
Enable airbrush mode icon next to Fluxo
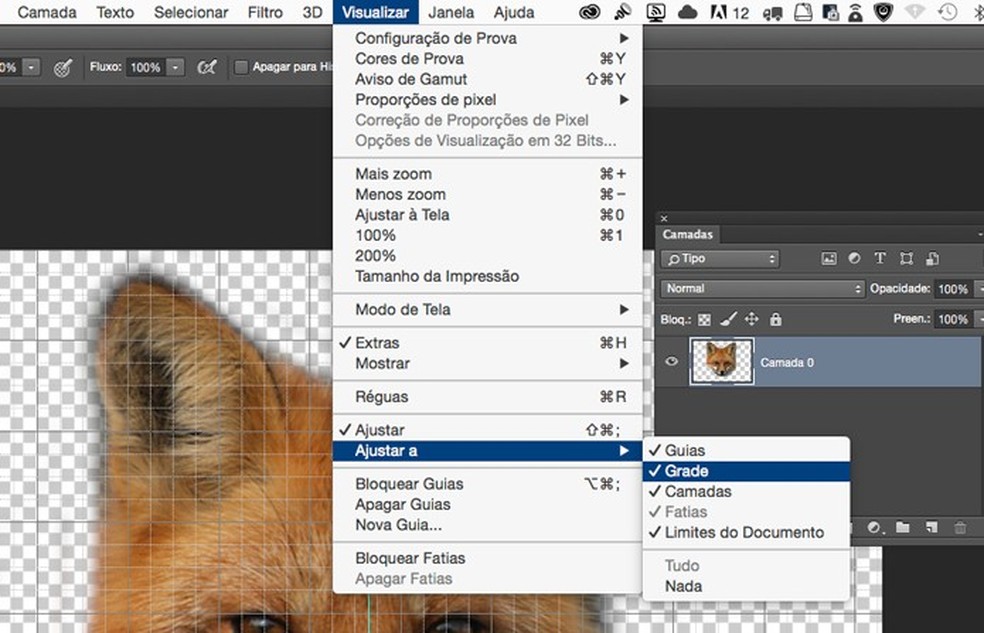[206, 66]
